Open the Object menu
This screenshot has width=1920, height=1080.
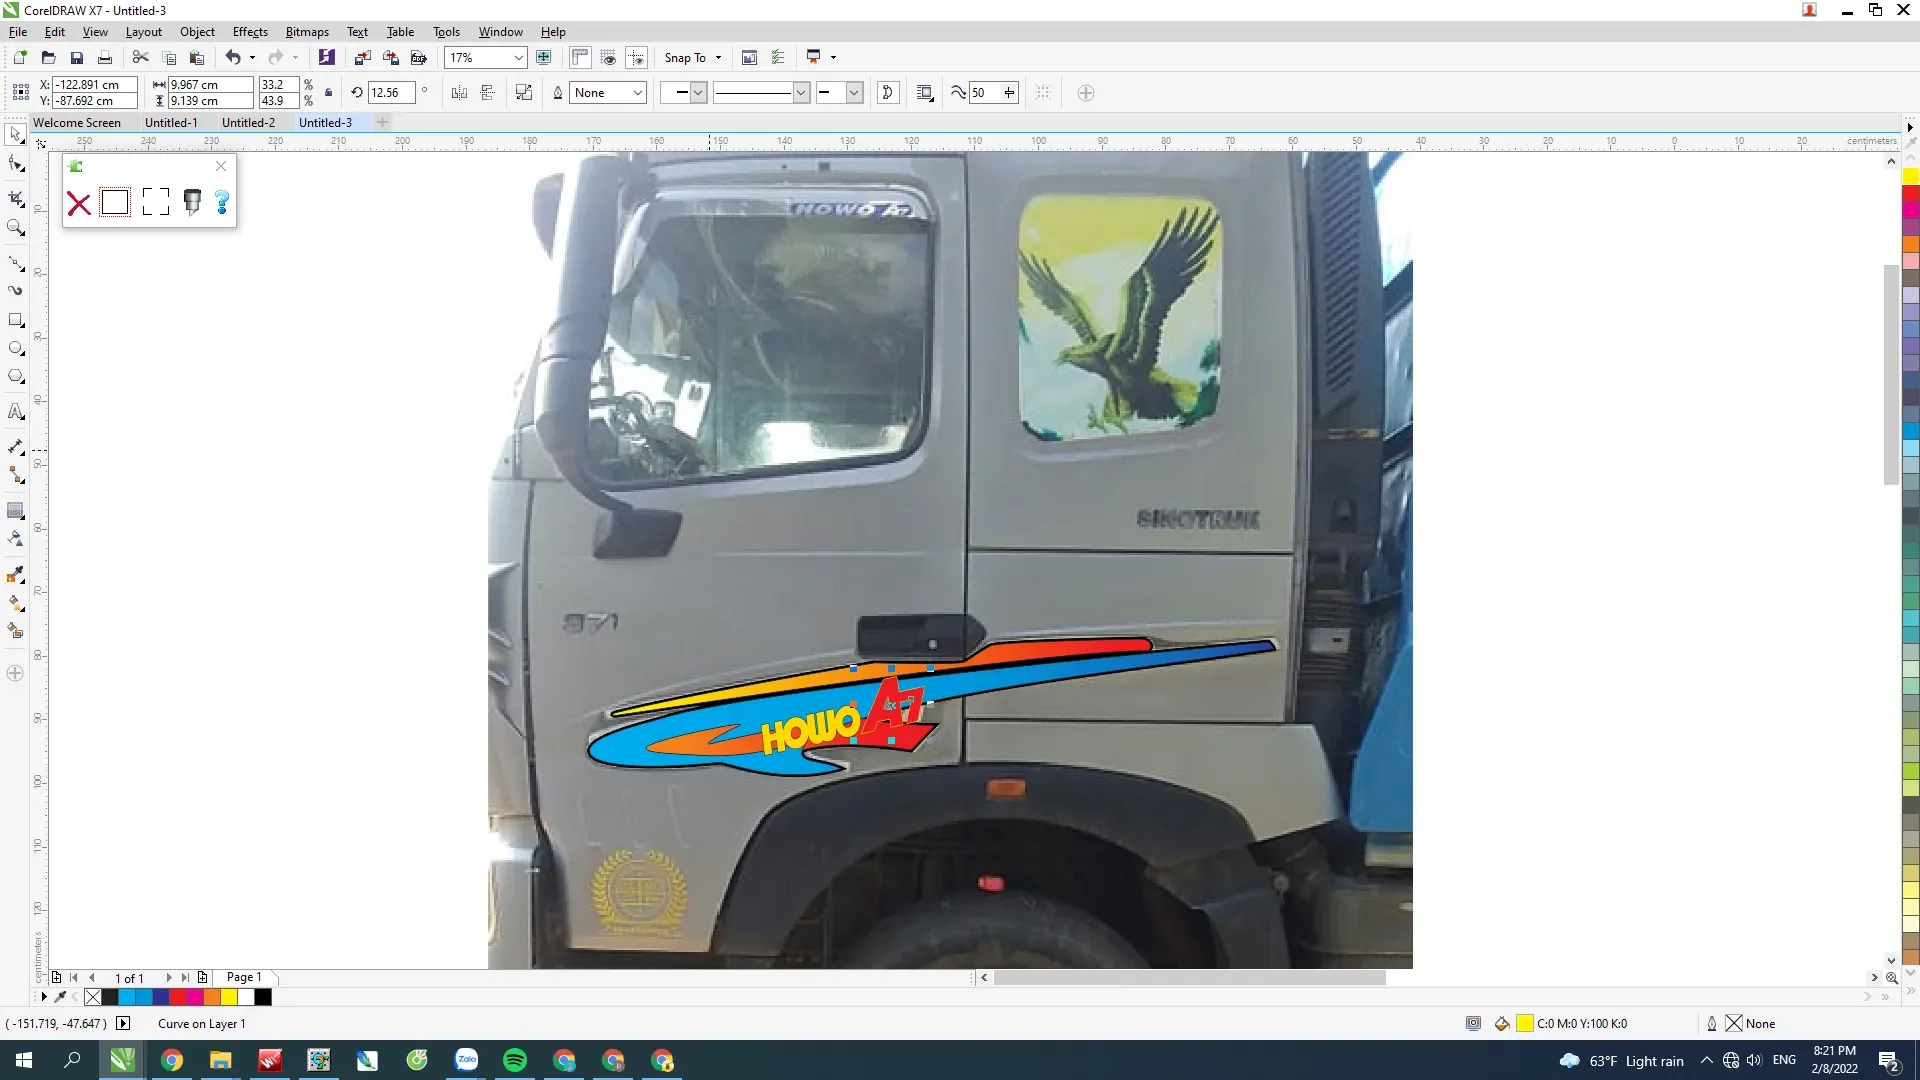(197, 32)
